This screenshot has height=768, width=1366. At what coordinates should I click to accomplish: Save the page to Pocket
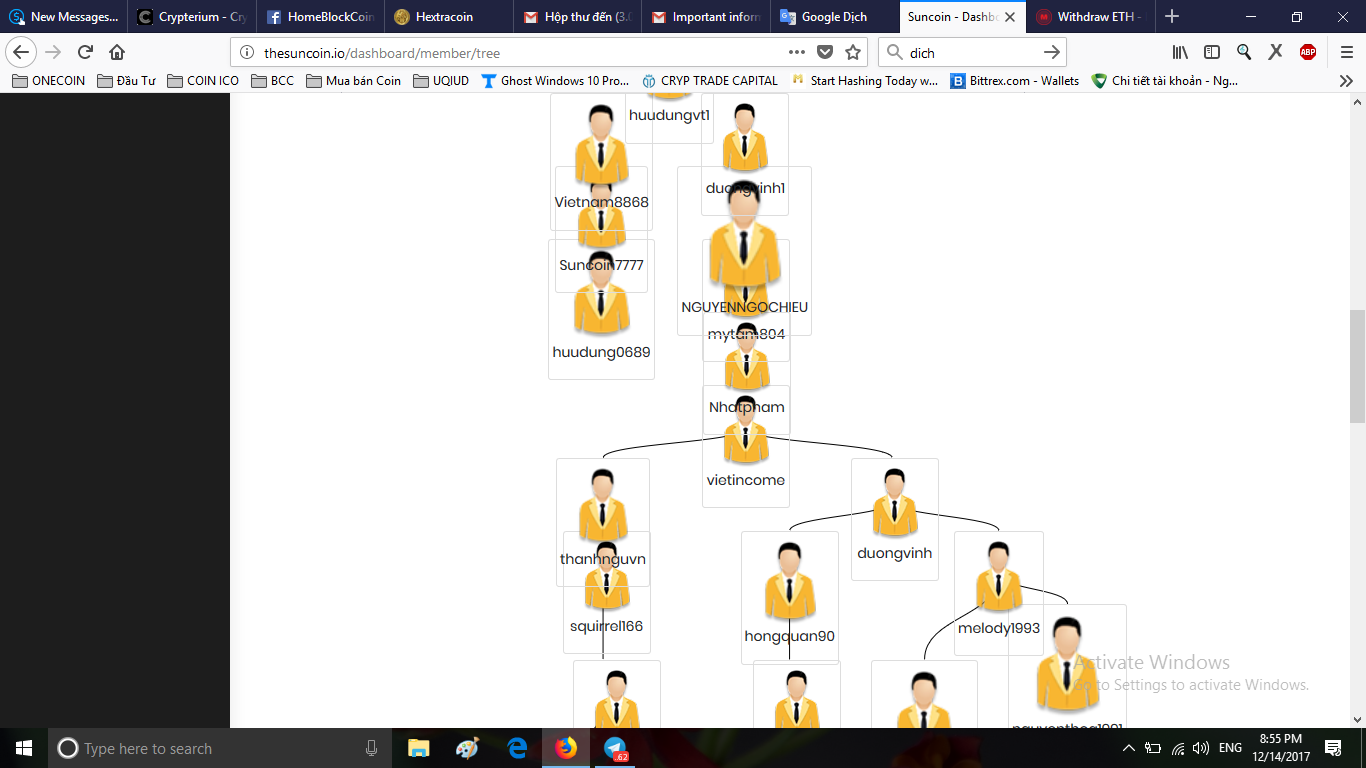click(x=825, y=52)
